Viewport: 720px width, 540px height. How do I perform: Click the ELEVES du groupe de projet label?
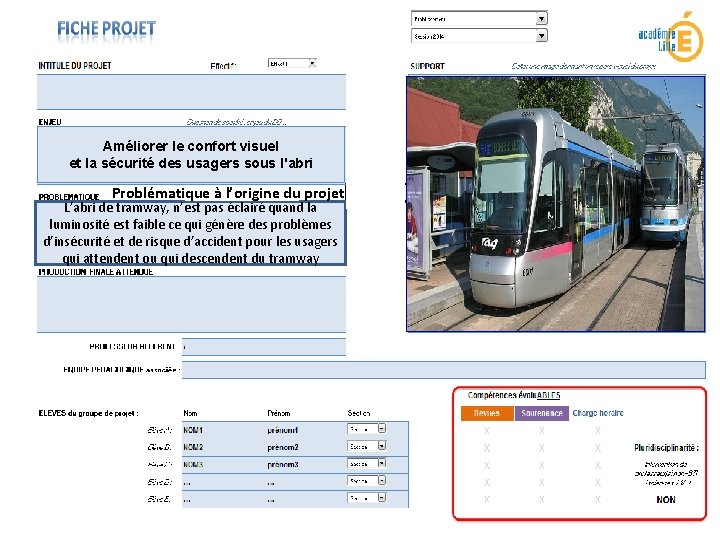coord(89,413)
